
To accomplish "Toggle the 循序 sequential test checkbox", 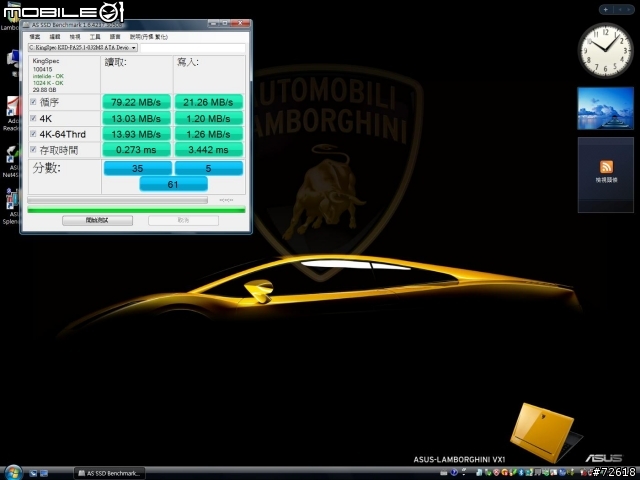I will (33, 102).
